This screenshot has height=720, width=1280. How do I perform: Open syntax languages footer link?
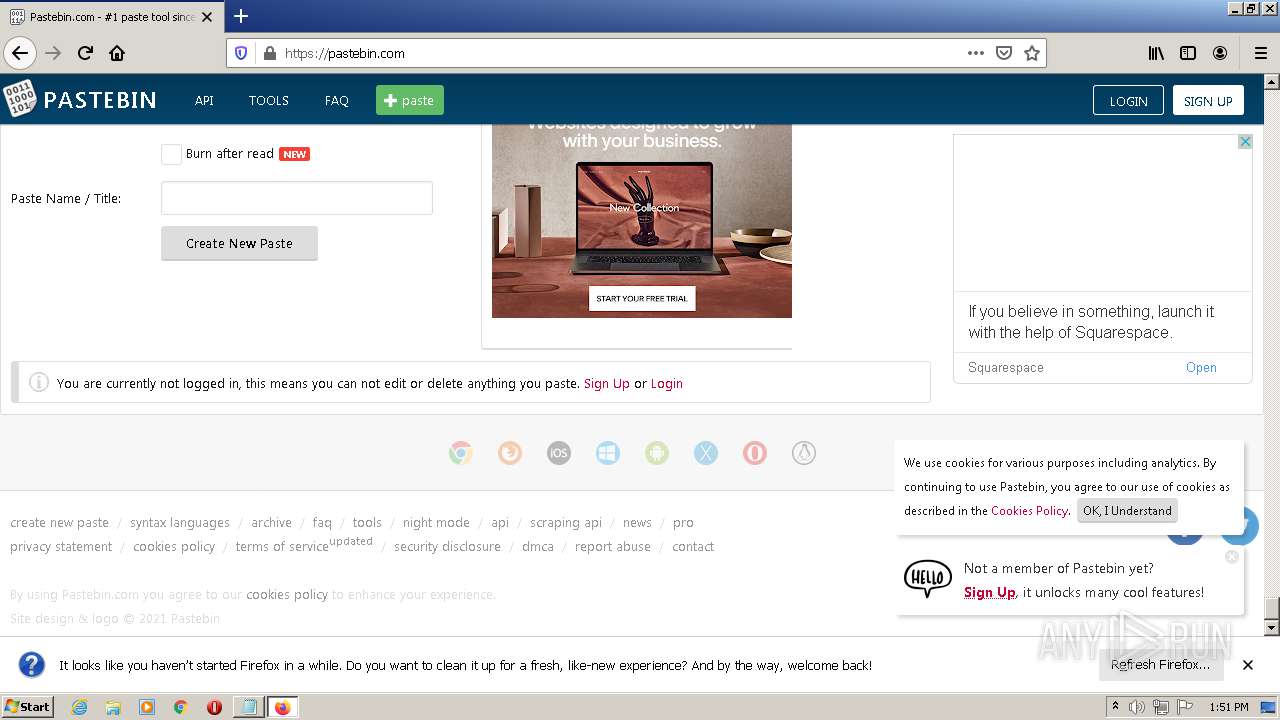[180, 522]
